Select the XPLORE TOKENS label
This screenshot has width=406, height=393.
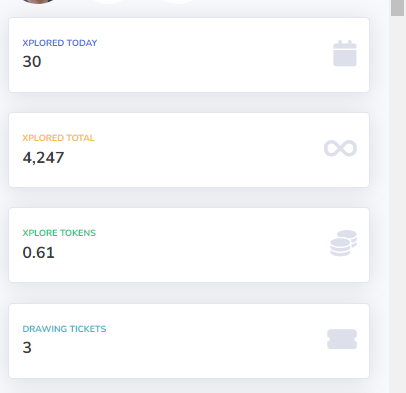pyautogui.click(x=59, y=233)
